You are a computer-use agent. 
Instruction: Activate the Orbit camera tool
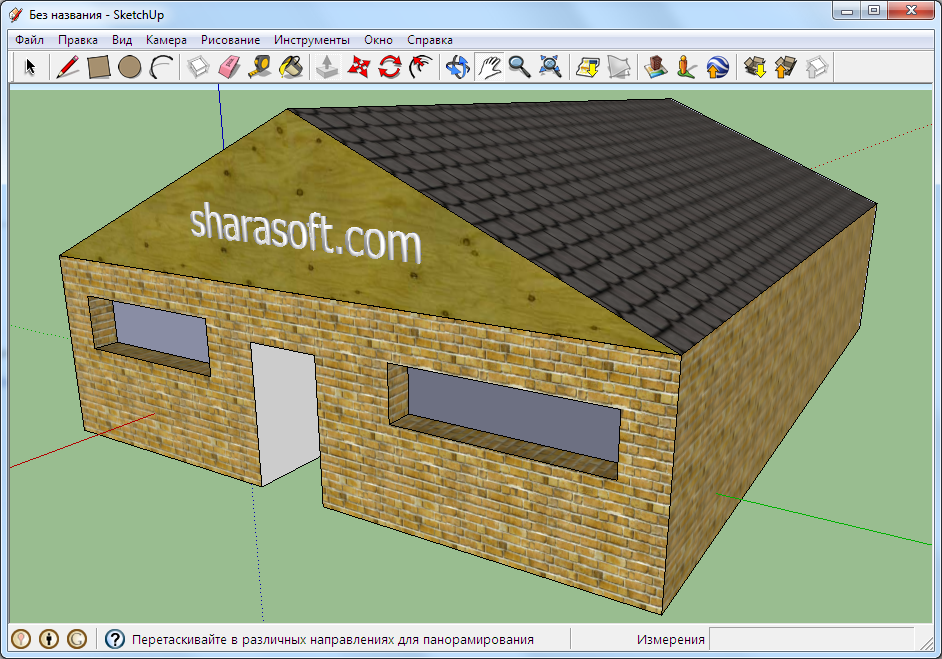458,67
